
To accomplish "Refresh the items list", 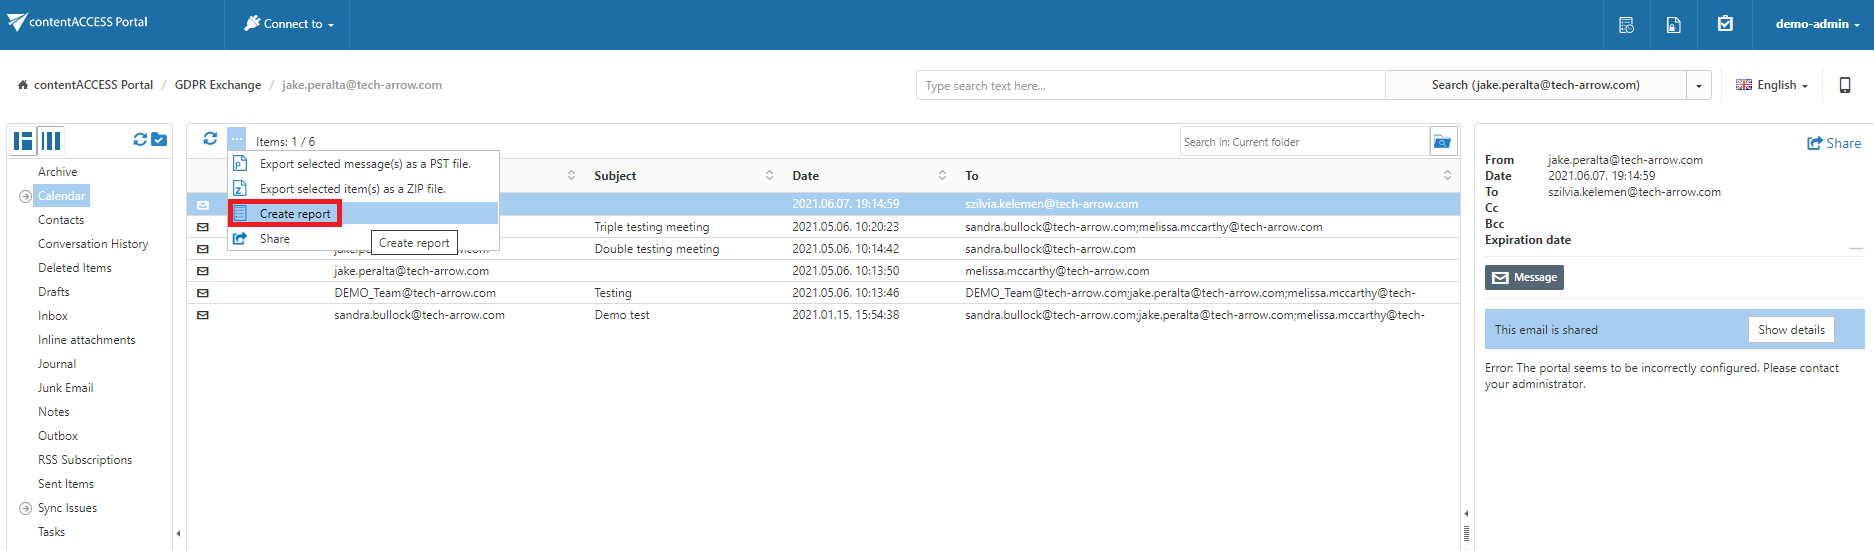I will pyautogui.click(x=210, y=139).
